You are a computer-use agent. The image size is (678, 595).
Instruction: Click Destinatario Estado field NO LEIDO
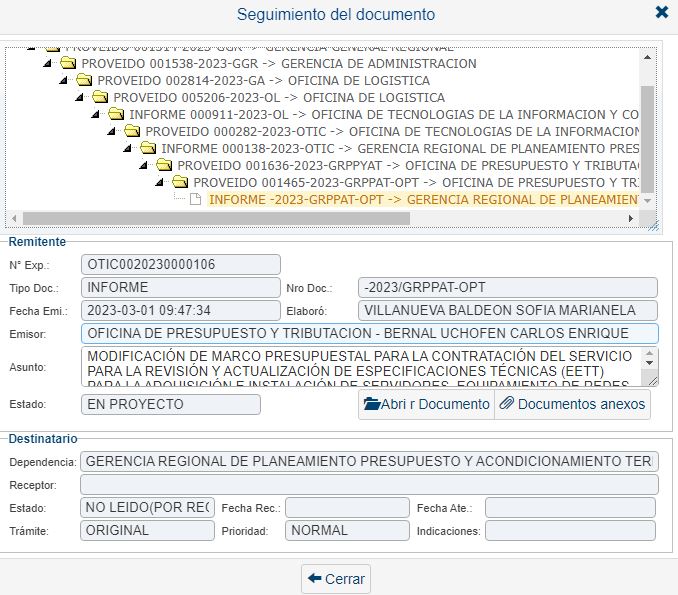(x=147, y=507)
